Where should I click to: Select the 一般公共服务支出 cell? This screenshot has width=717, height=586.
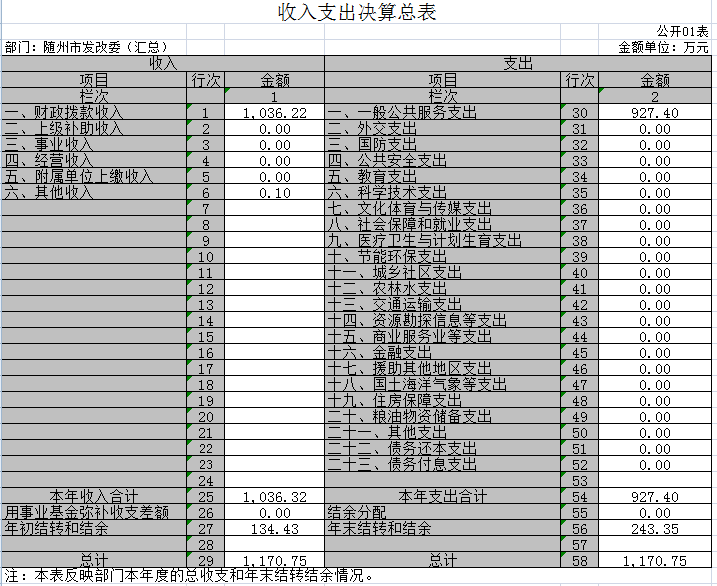tap(442, 113)
